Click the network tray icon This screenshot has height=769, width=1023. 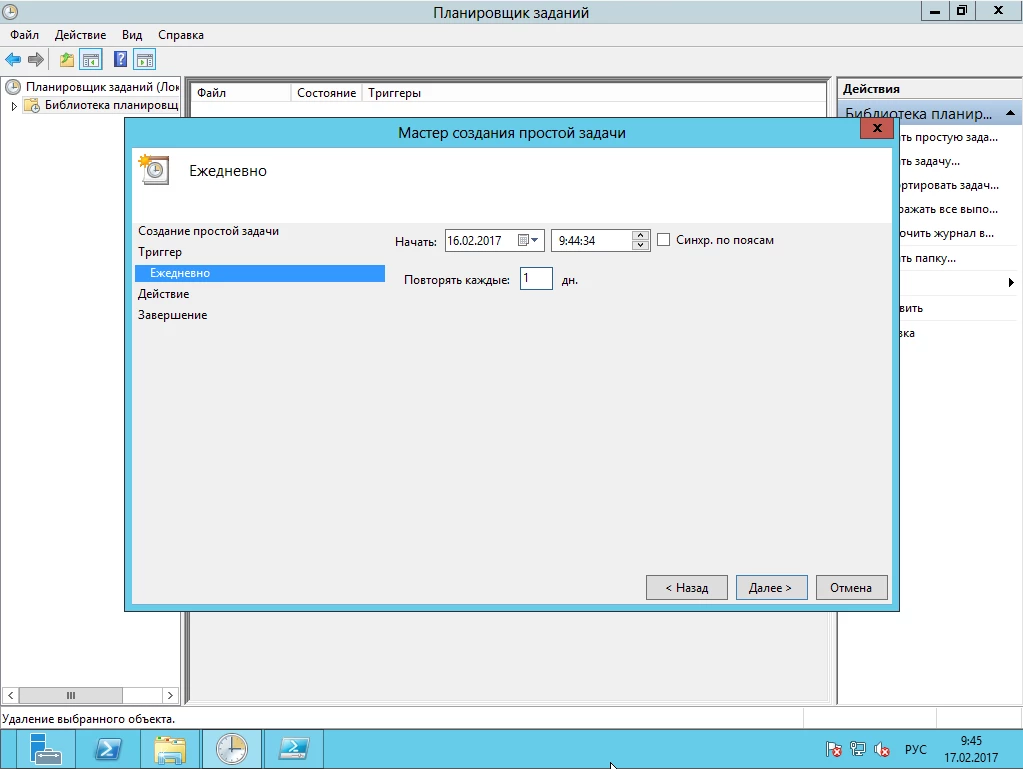(x=858, y=749)
